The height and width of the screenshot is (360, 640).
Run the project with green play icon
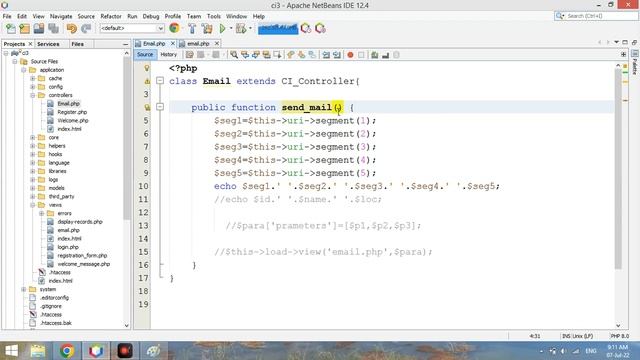(x=222, y=29)
